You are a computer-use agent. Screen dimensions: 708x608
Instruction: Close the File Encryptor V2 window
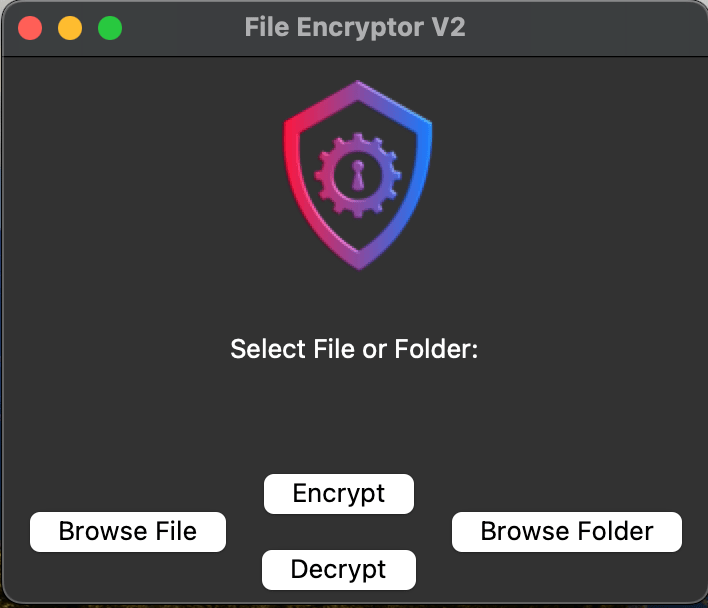(x=30, y=28)
